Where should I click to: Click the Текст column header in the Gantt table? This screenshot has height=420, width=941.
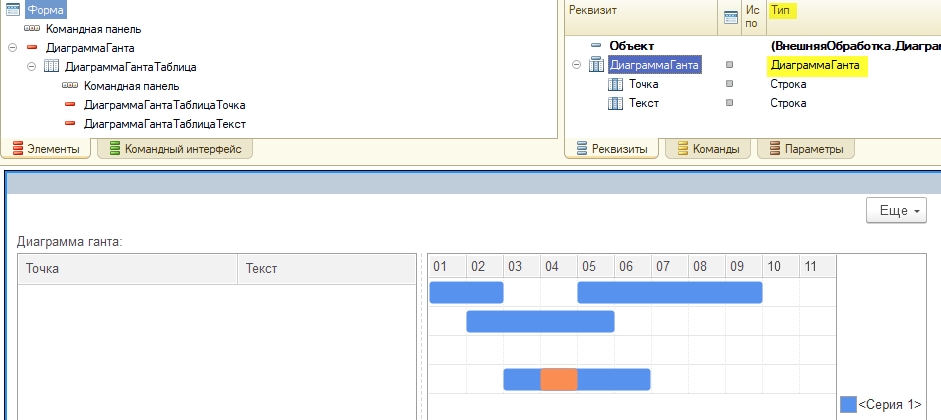pyautogui.click(x=327, y=269)
